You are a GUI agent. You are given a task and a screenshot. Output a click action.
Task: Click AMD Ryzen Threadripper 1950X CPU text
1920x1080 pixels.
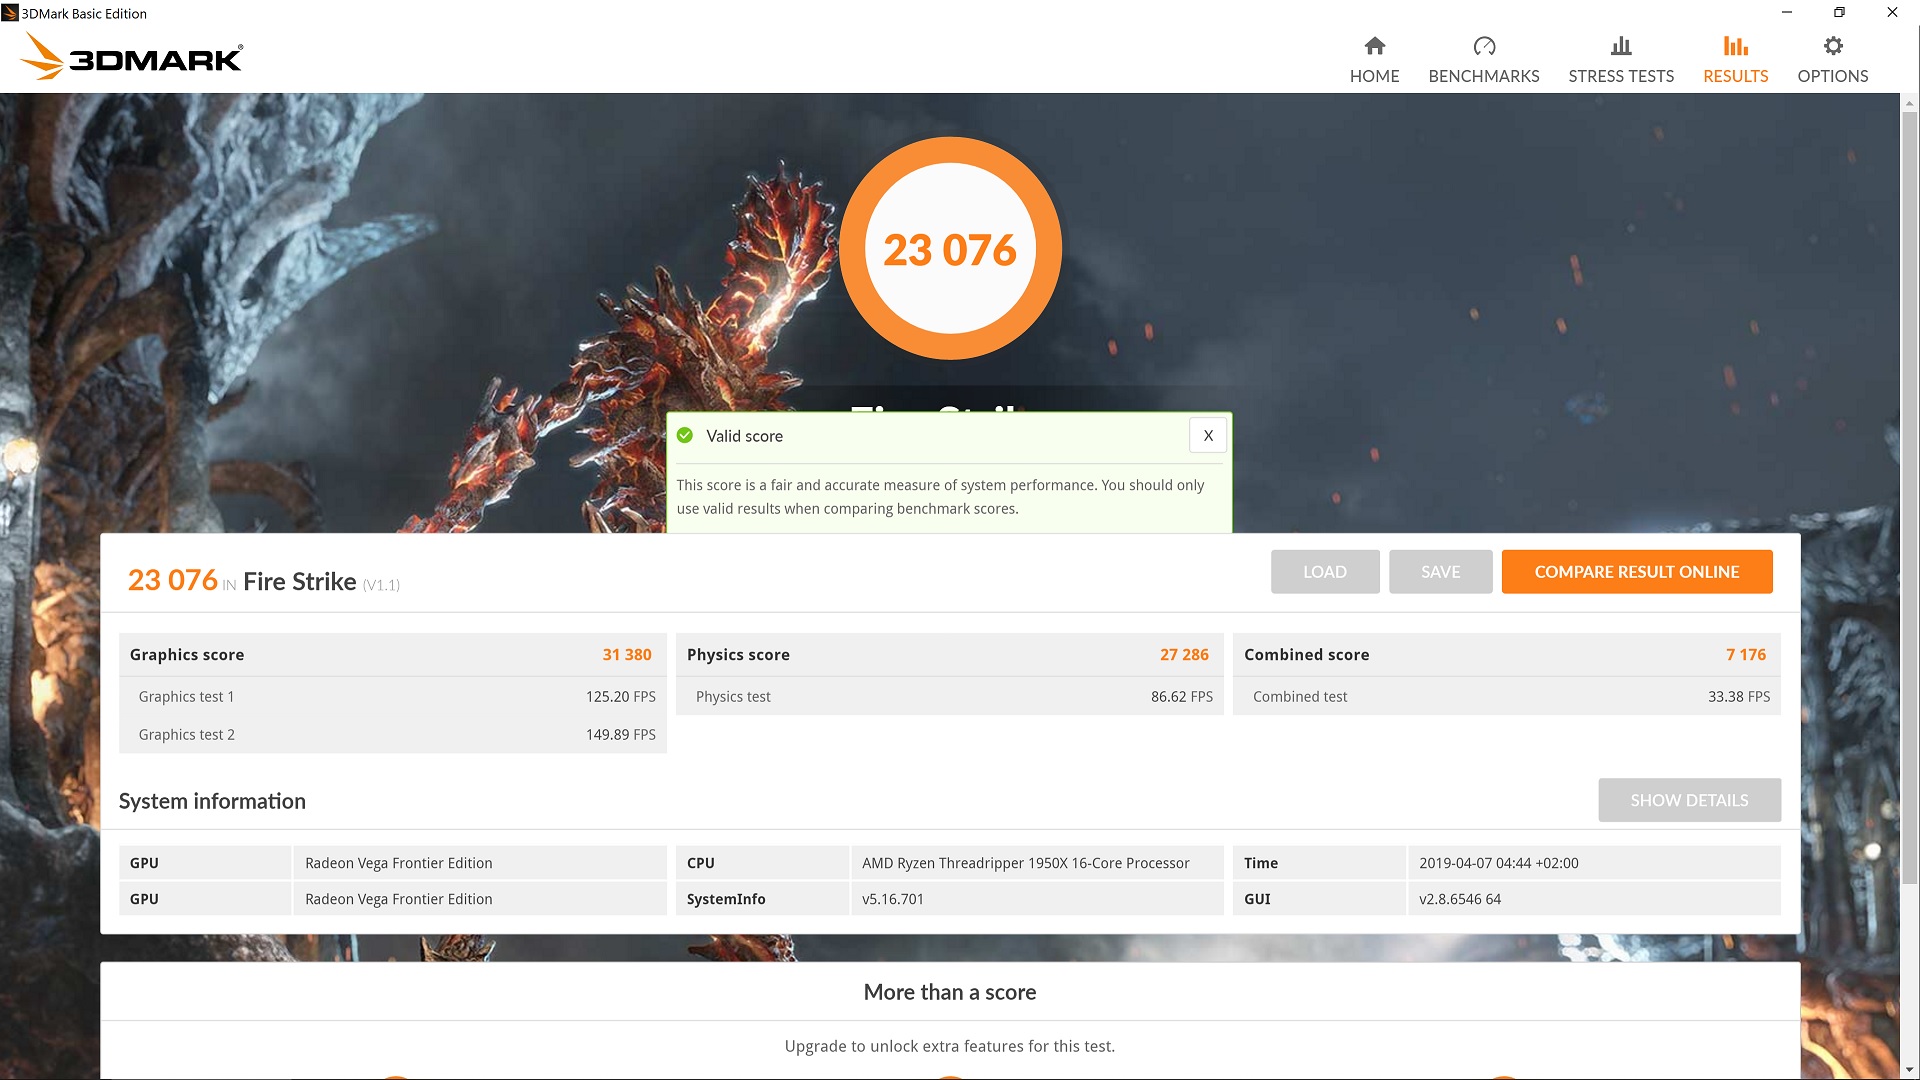point(1026,863)
